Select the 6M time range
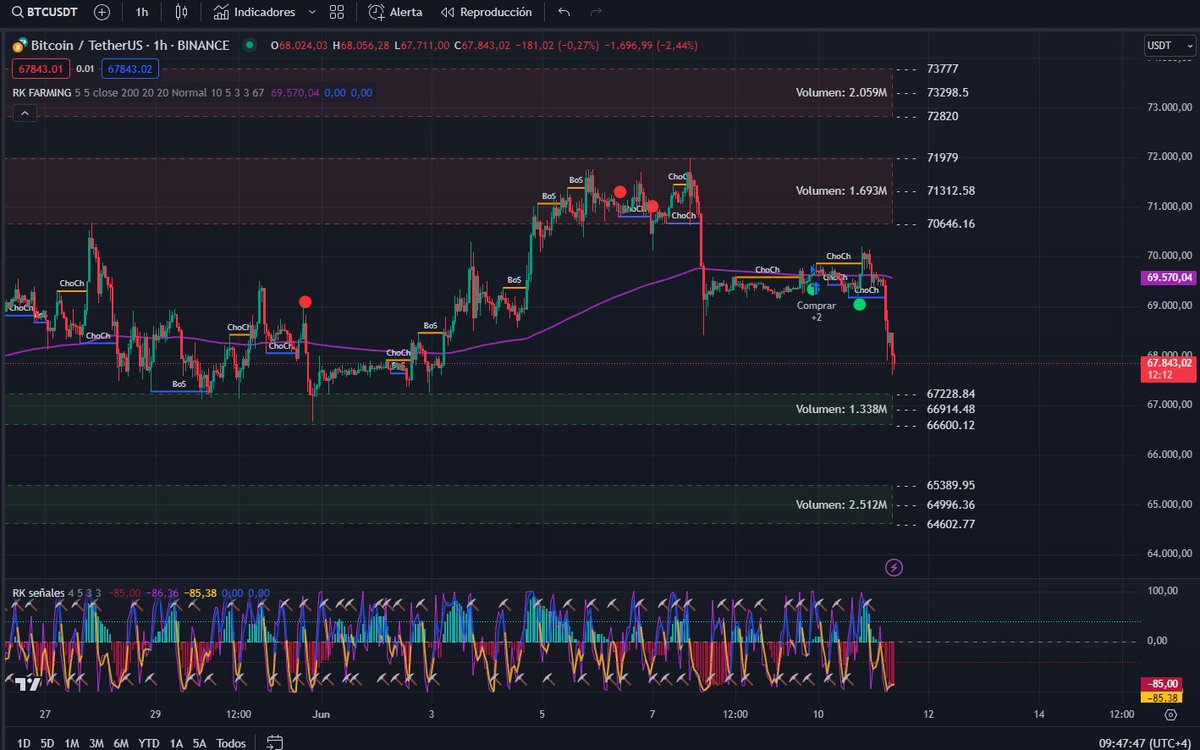 pos(121,743)
